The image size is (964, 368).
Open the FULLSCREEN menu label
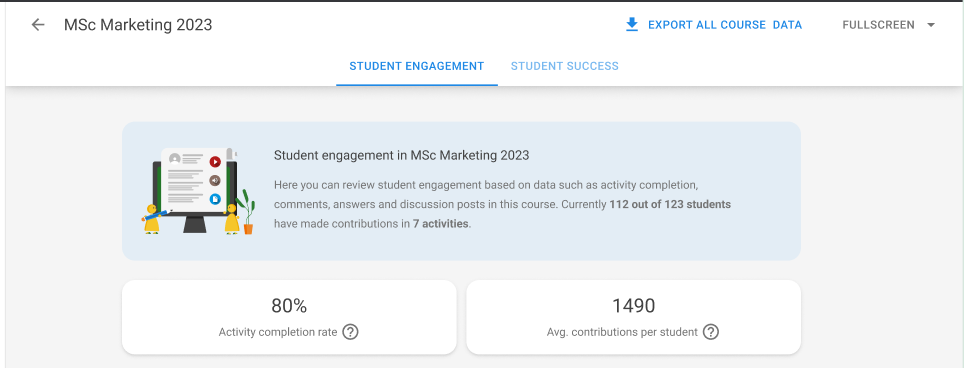click(x=879, y=25)
